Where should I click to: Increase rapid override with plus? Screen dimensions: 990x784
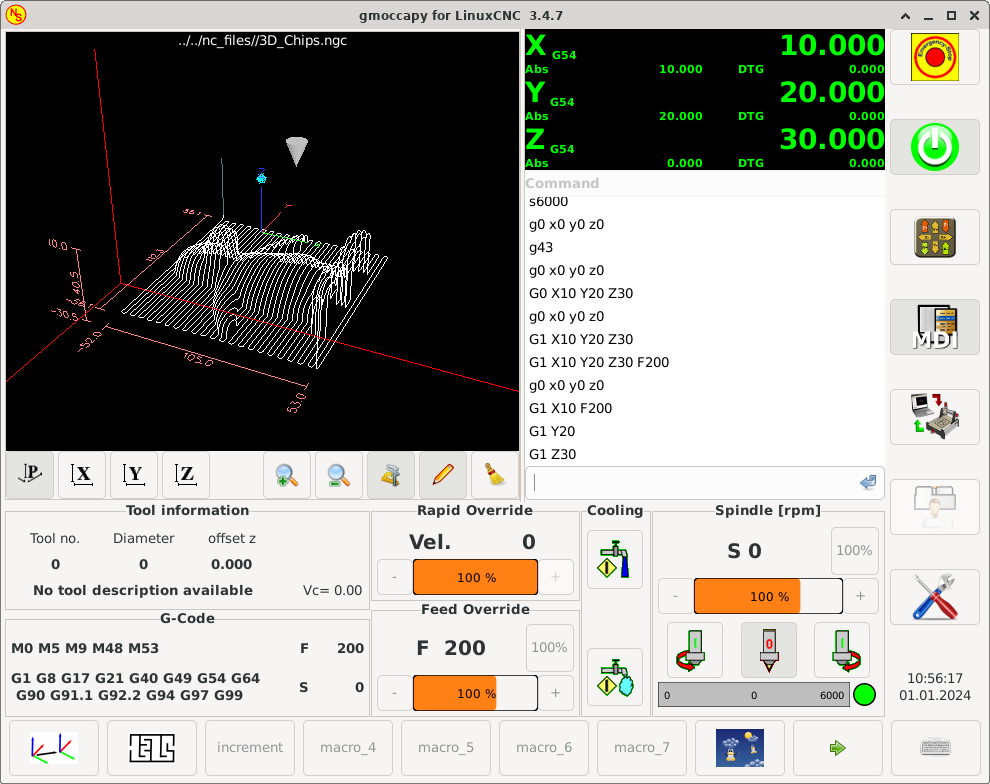[556, 577]
